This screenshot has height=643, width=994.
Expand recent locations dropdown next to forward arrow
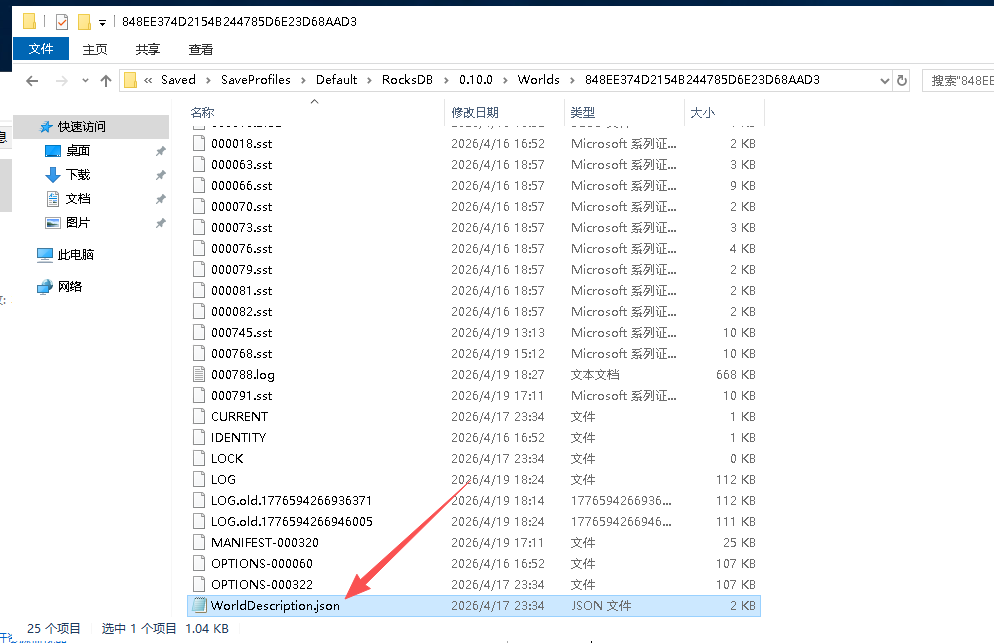(x=84, y=81)
